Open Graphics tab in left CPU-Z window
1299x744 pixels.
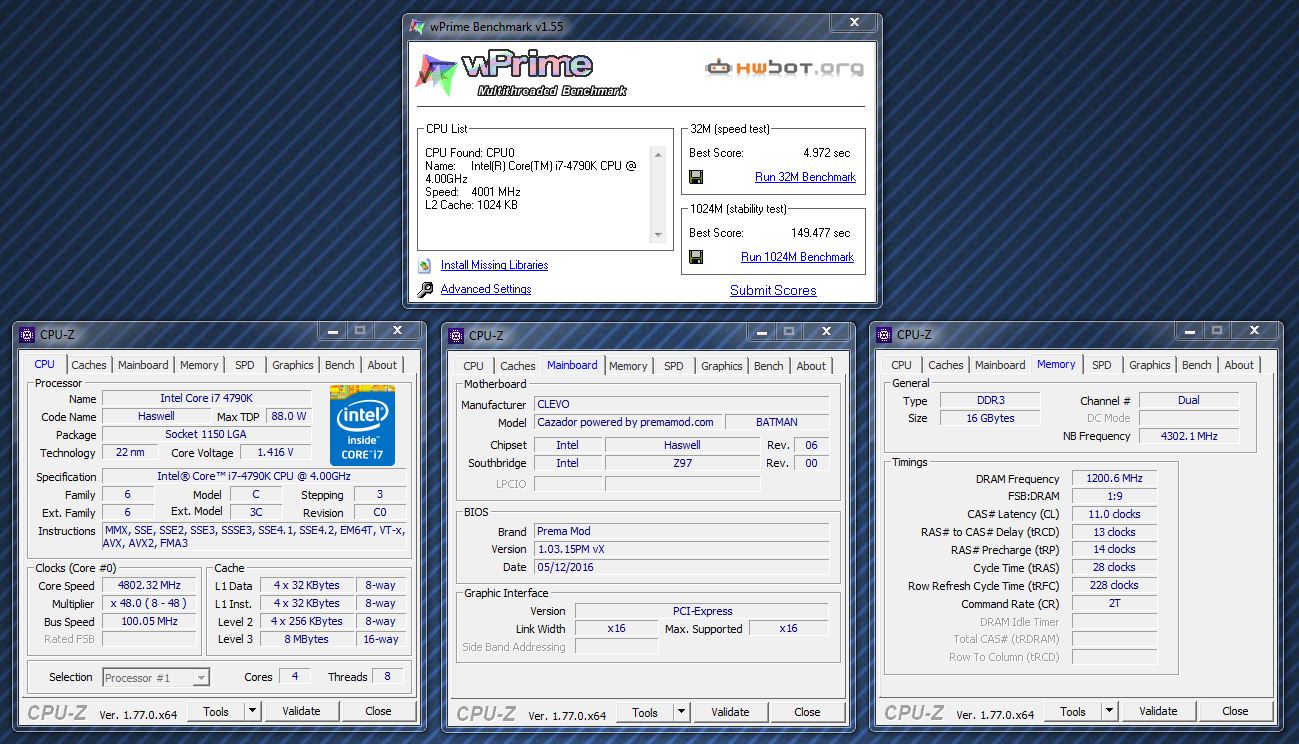click(x=293, y=365)
